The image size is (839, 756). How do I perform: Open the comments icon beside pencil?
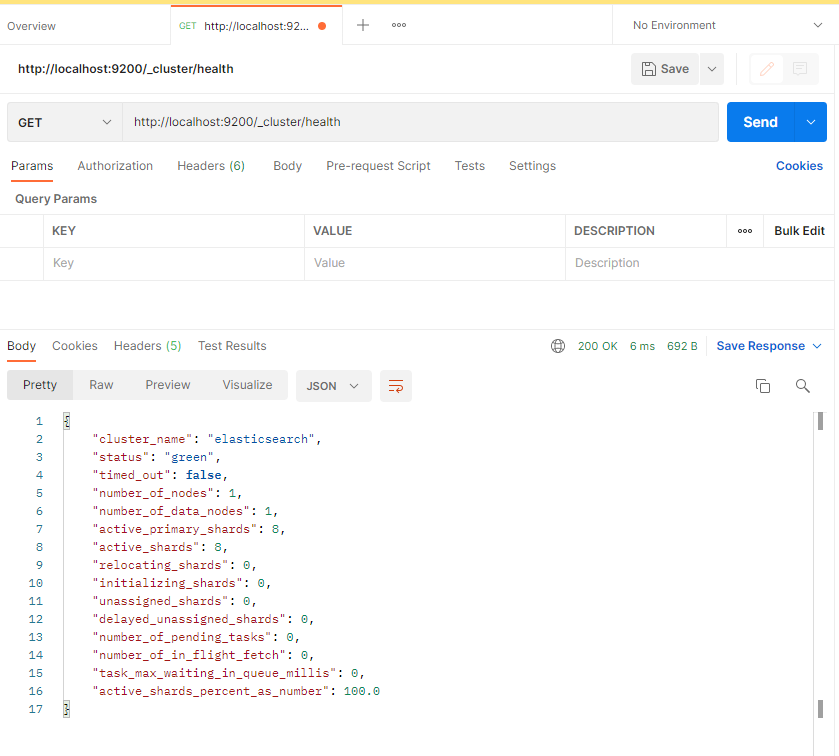point(800,69)
